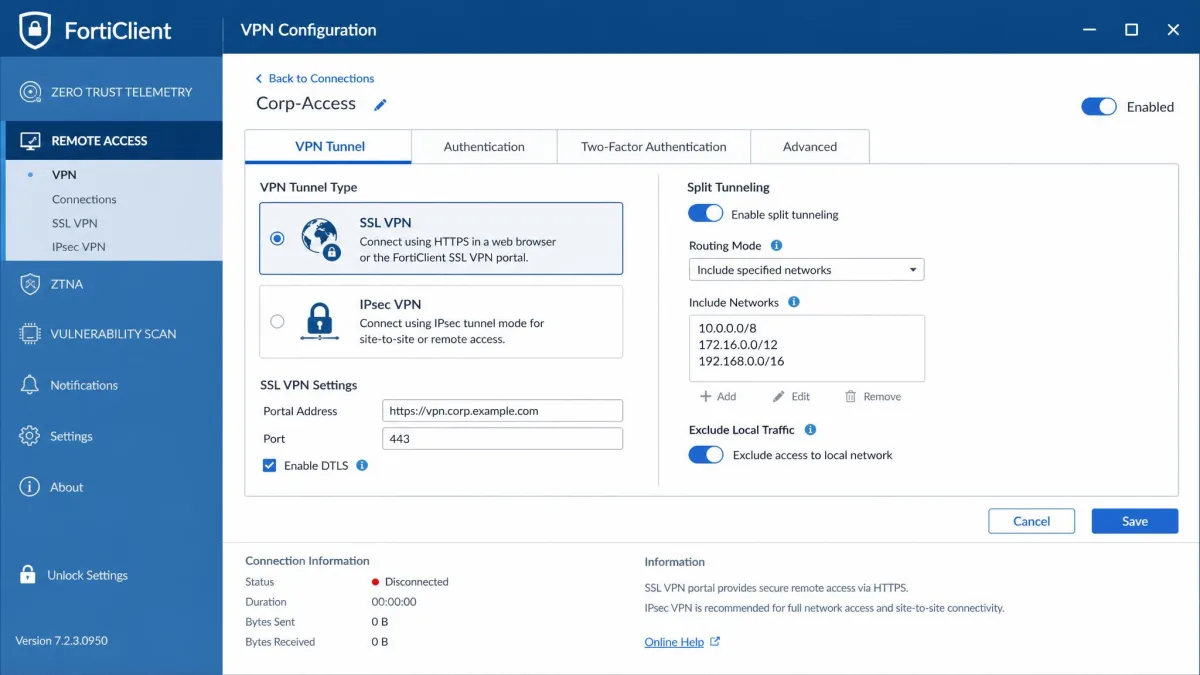Switch to the Authentication tab

pyautogui.click(x=484, y=146)
